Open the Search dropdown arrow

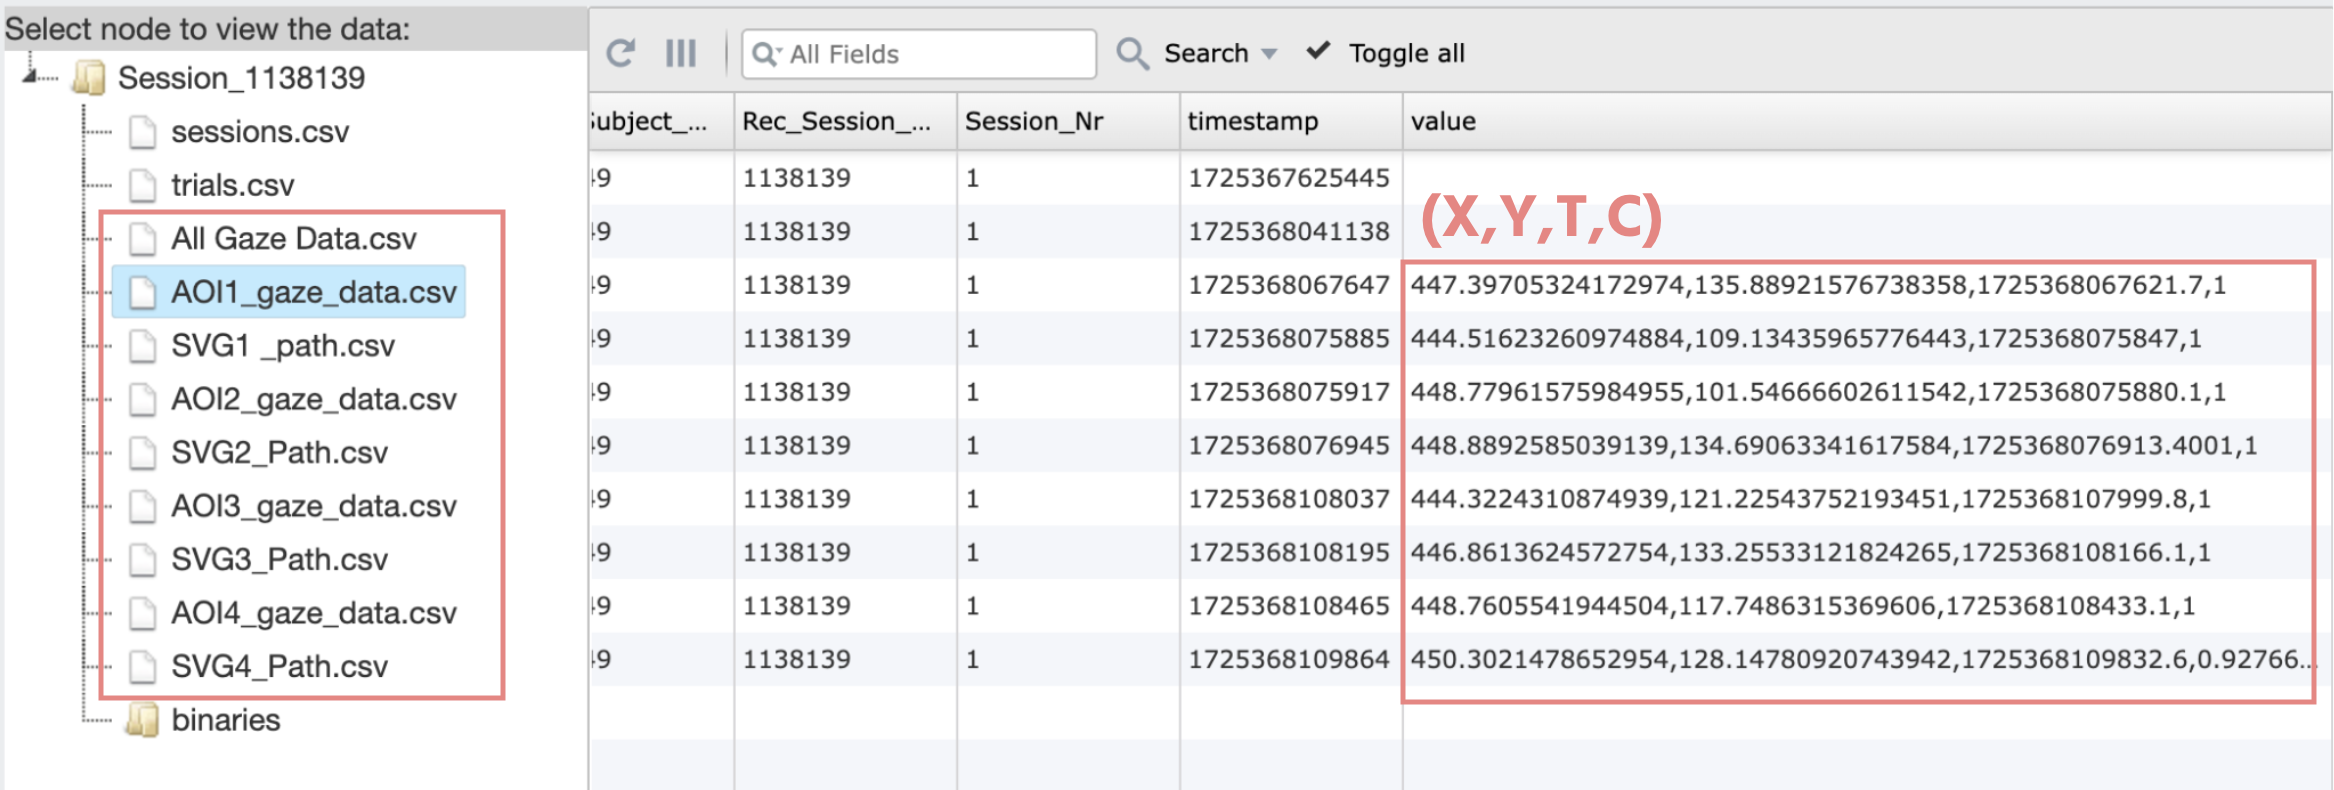click(1269, 54)
